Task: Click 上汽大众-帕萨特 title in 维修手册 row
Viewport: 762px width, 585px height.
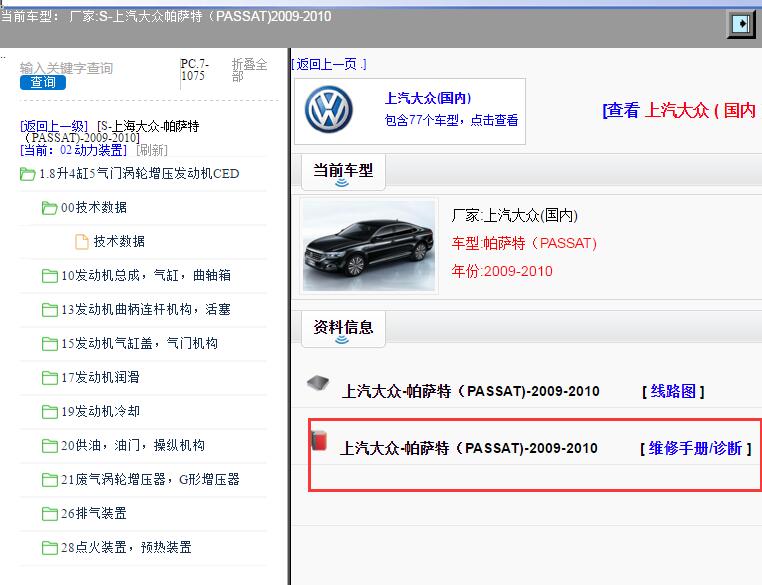Action: pyautogui.click(x=468, y=448)
